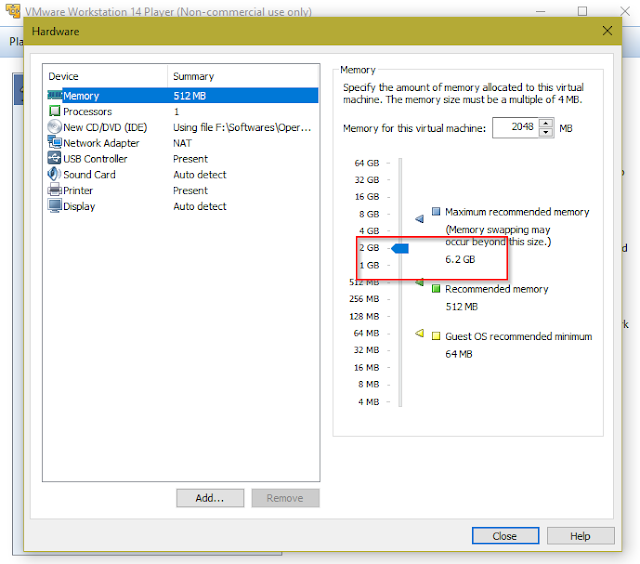
Task: Click the 8 GB slider label
Action: [369, 214]
